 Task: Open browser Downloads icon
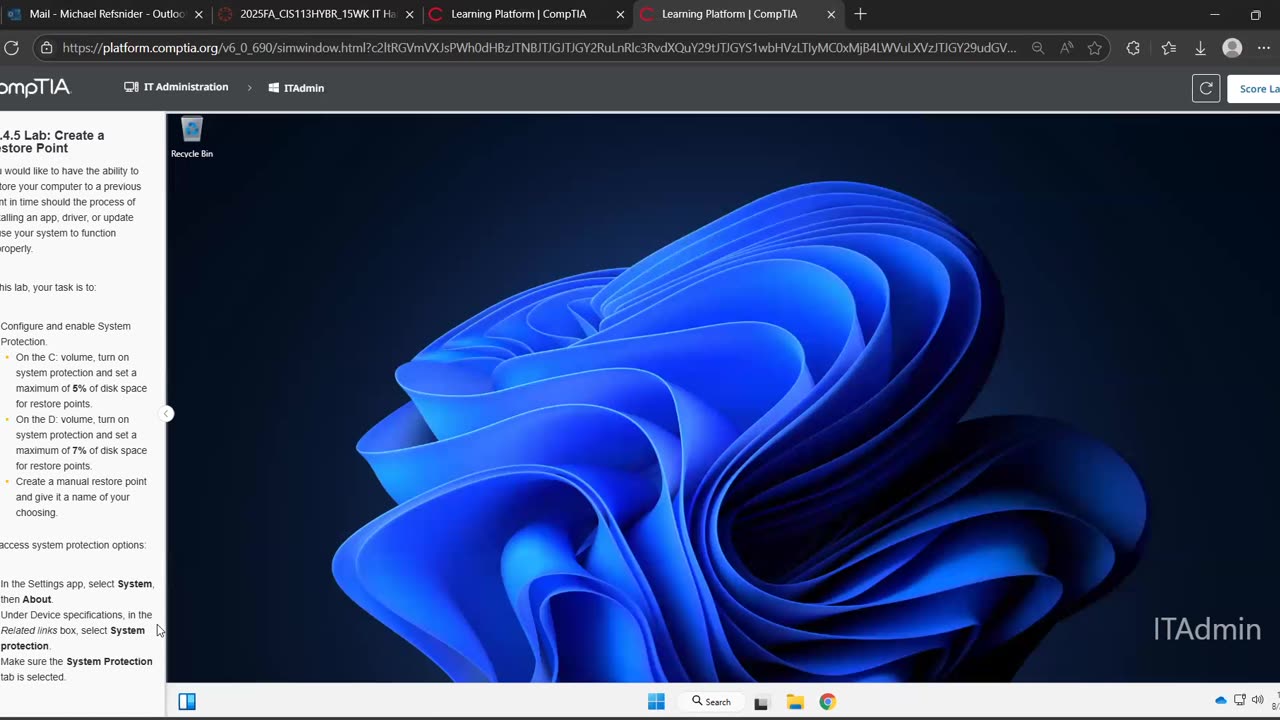1200,48
